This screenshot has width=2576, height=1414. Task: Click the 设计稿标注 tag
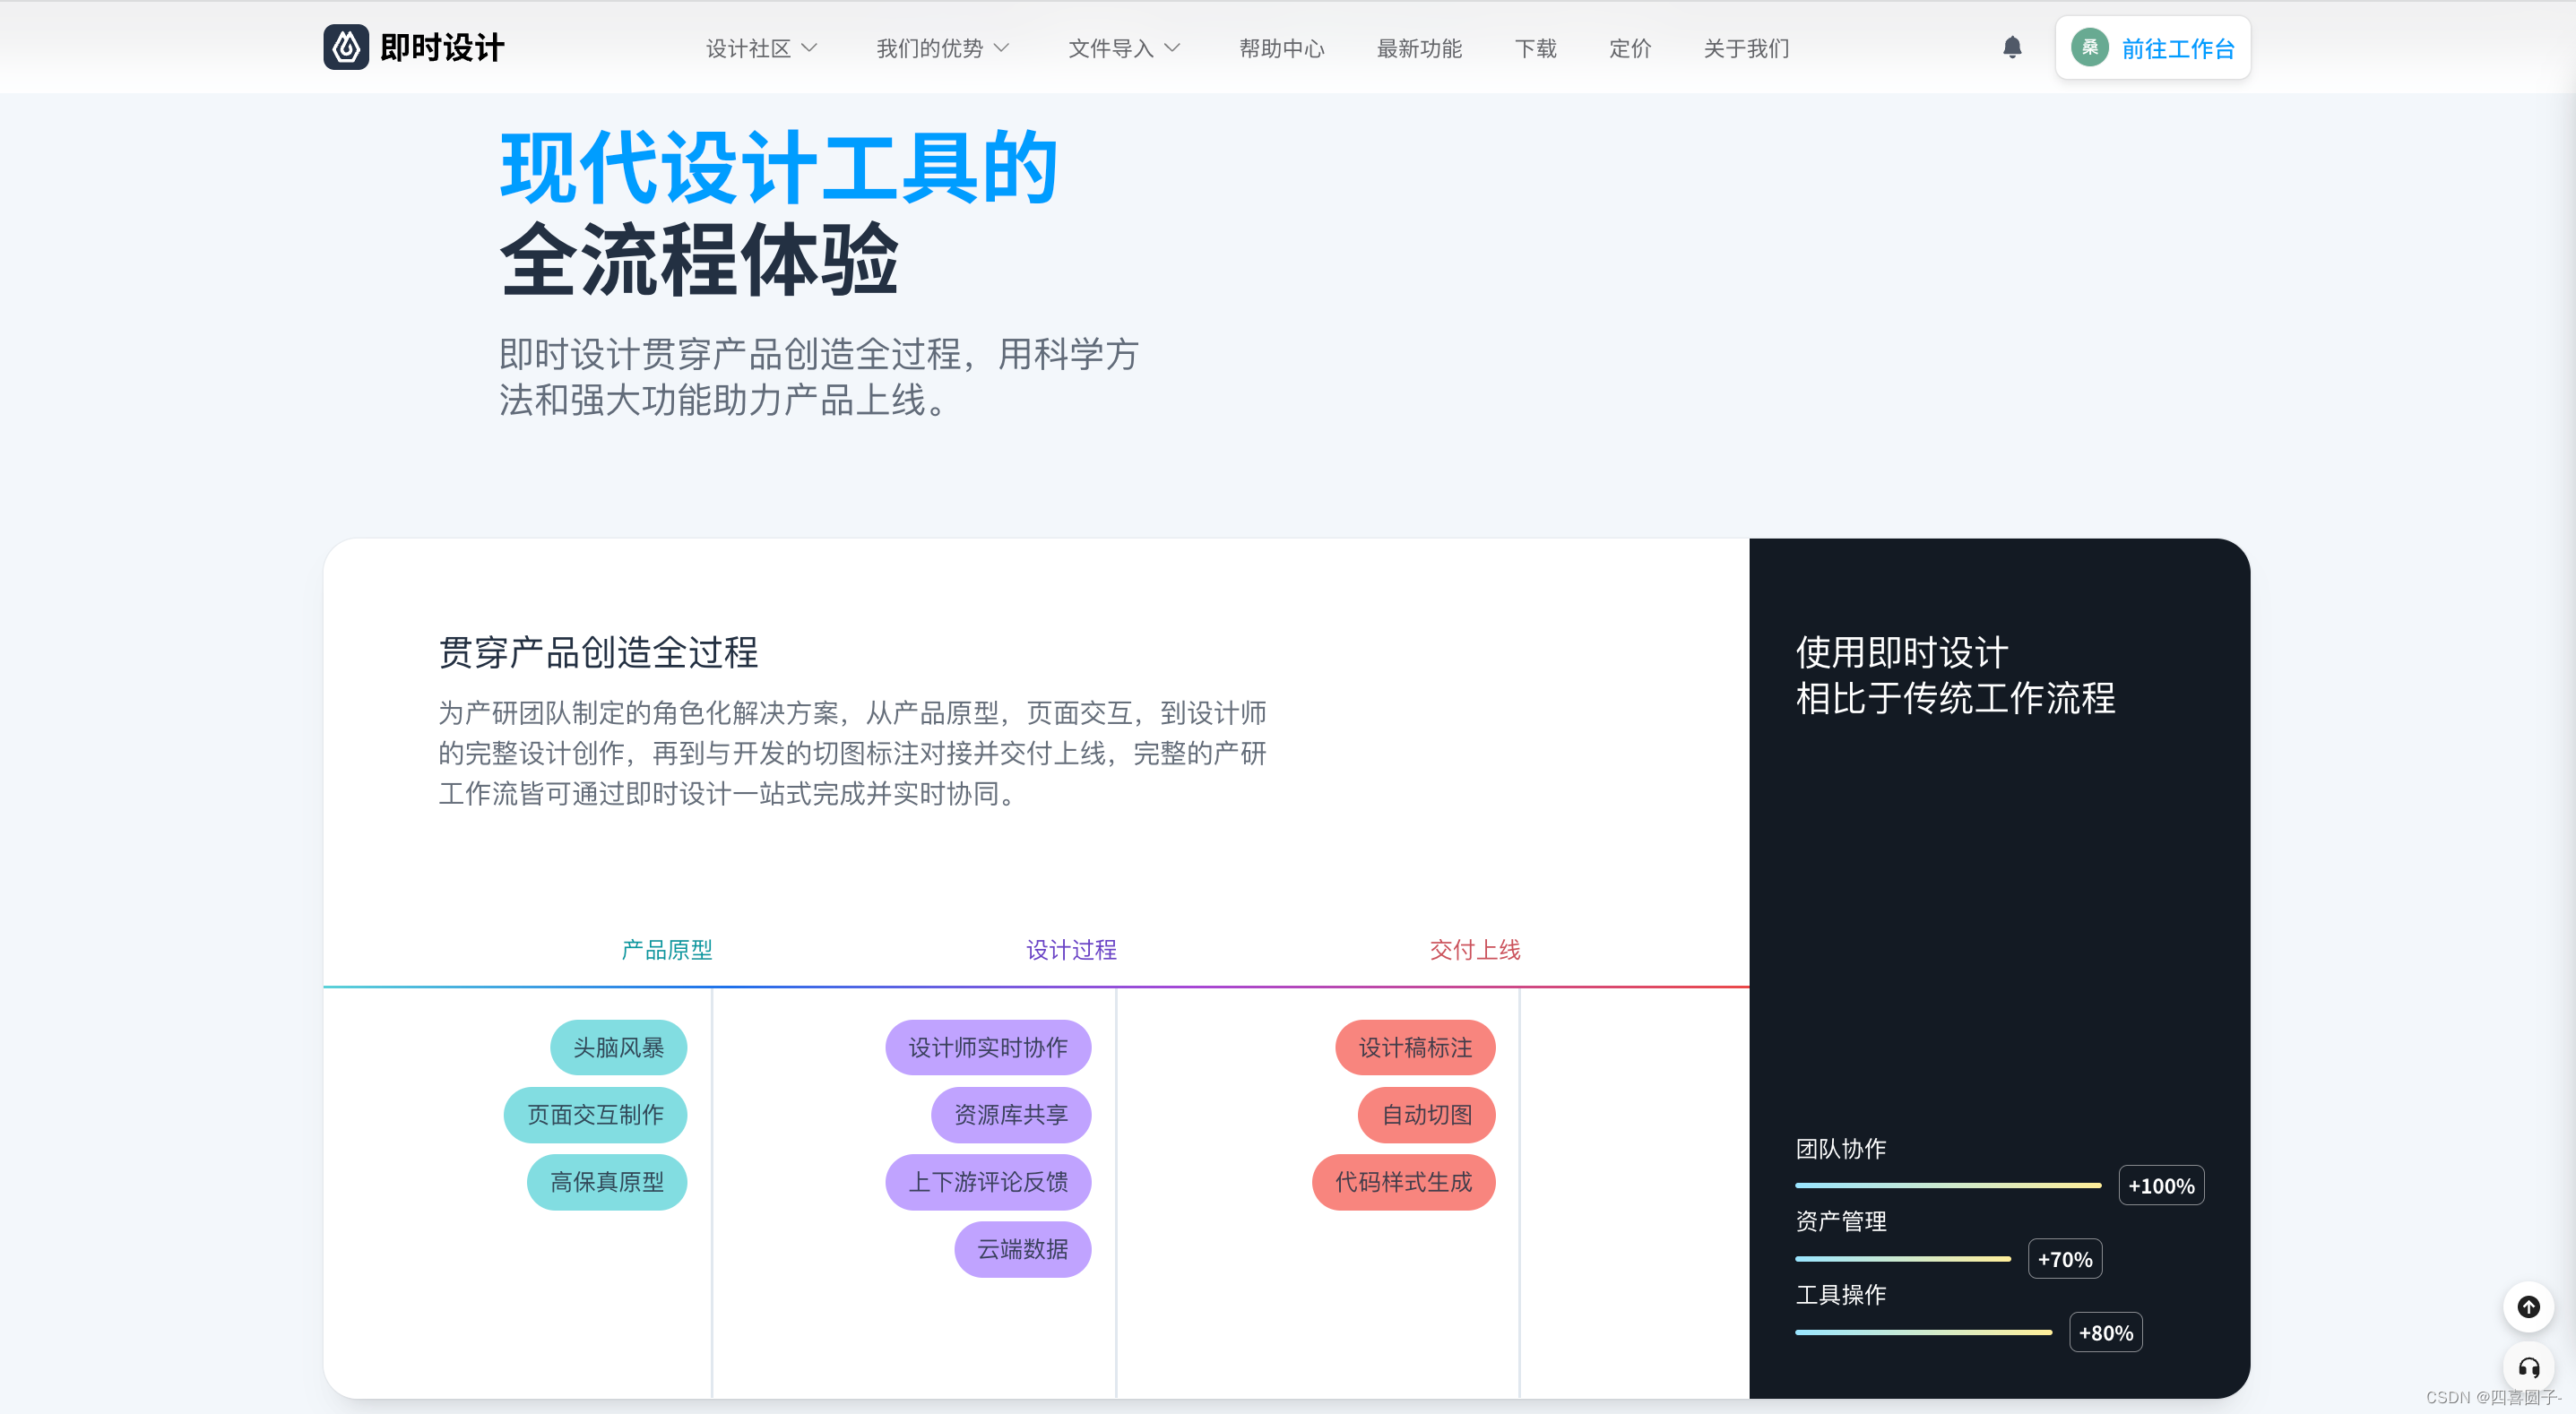[1415, 1047]
